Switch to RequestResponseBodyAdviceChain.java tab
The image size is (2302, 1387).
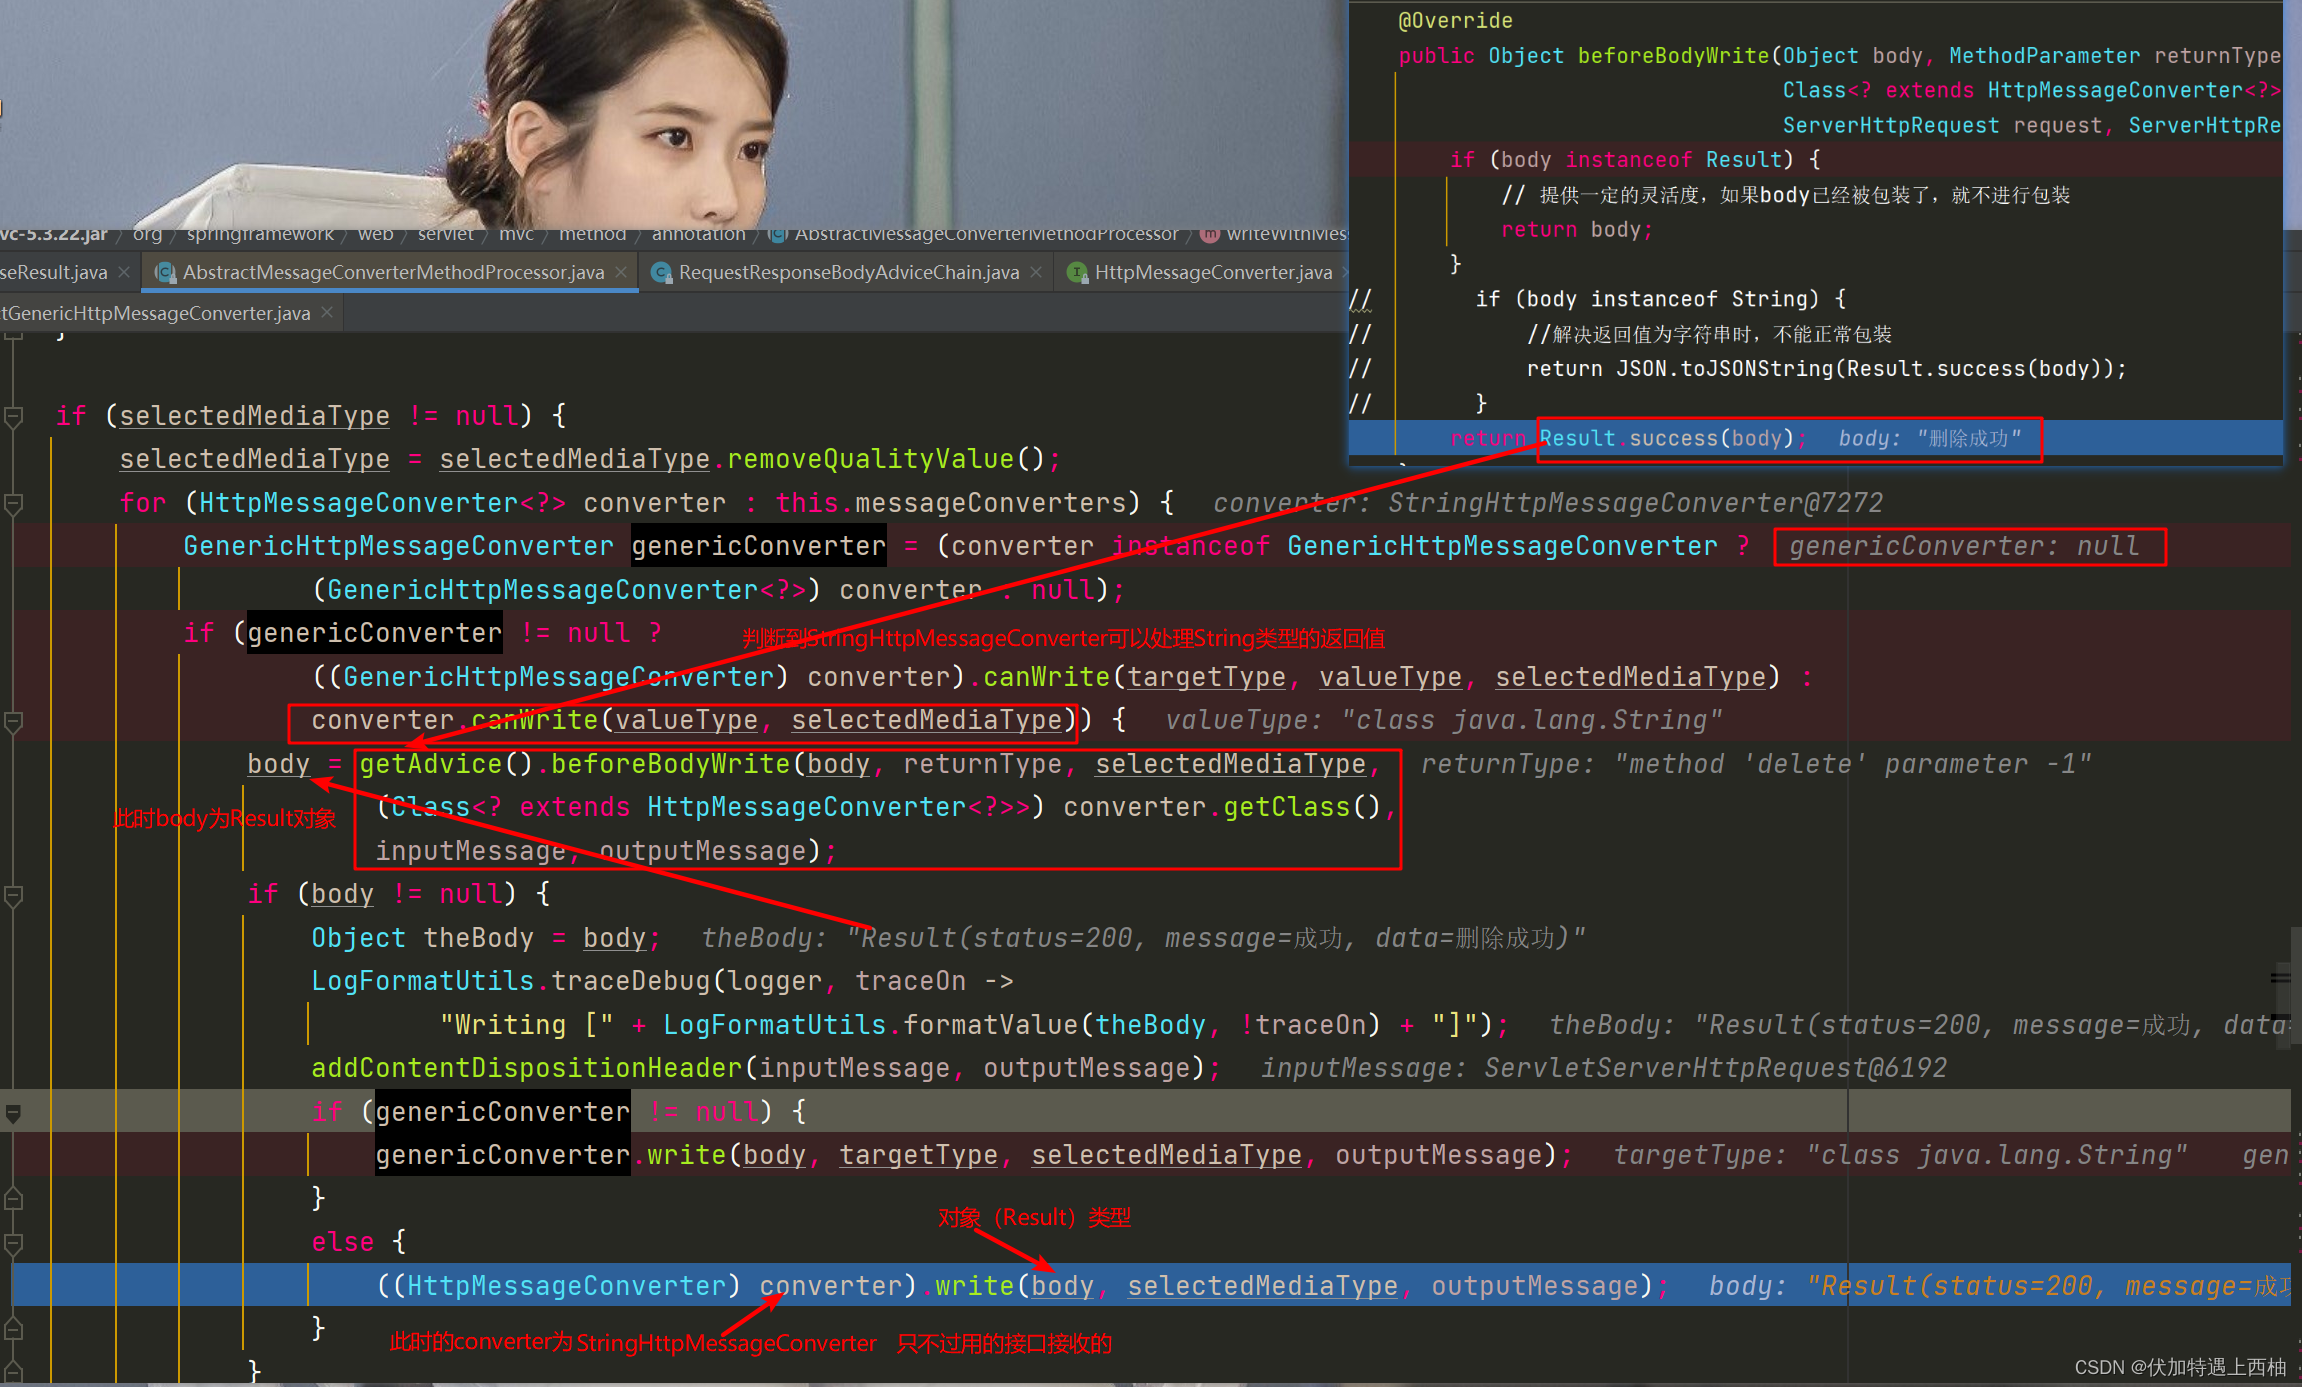(x=848, y=272)
